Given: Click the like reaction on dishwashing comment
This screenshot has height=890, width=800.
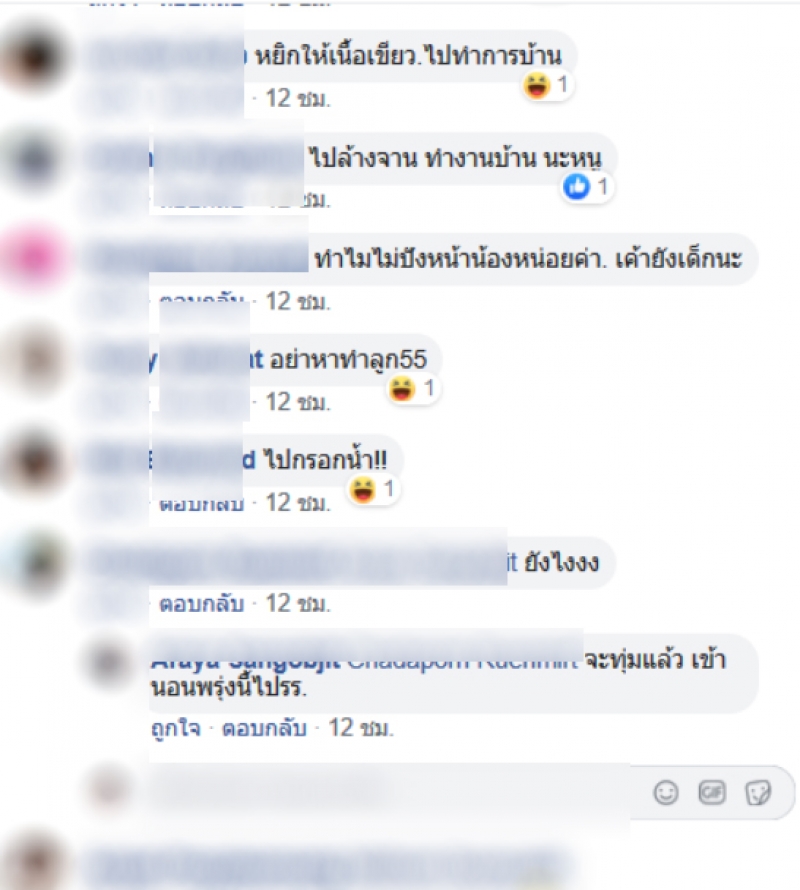Looking at the screenshot, I should (586, 187).
